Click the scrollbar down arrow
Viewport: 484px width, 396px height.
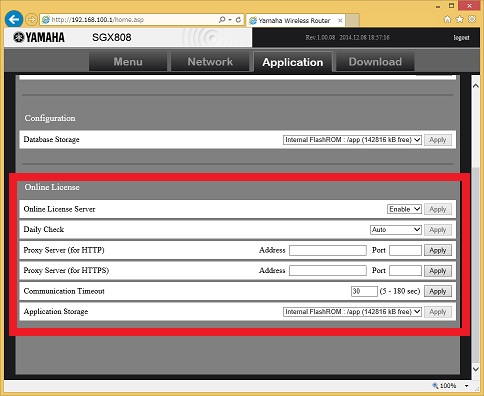coord(476,369)
